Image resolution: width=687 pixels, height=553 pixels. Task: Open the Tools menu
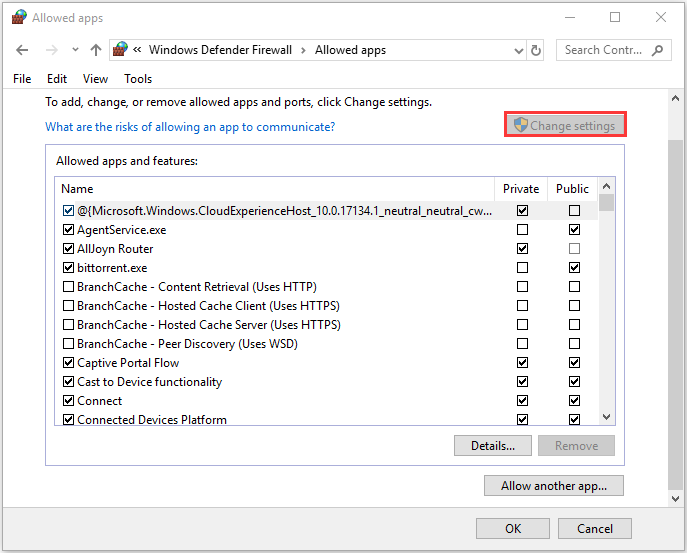click(x=138, y=79)
